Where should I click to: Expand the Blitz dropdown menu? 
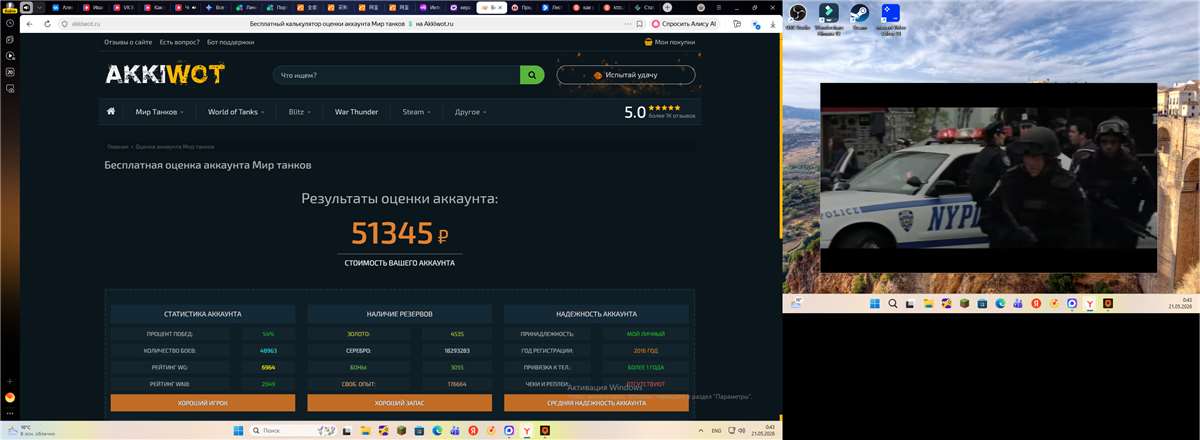click(x=300, y=112)
